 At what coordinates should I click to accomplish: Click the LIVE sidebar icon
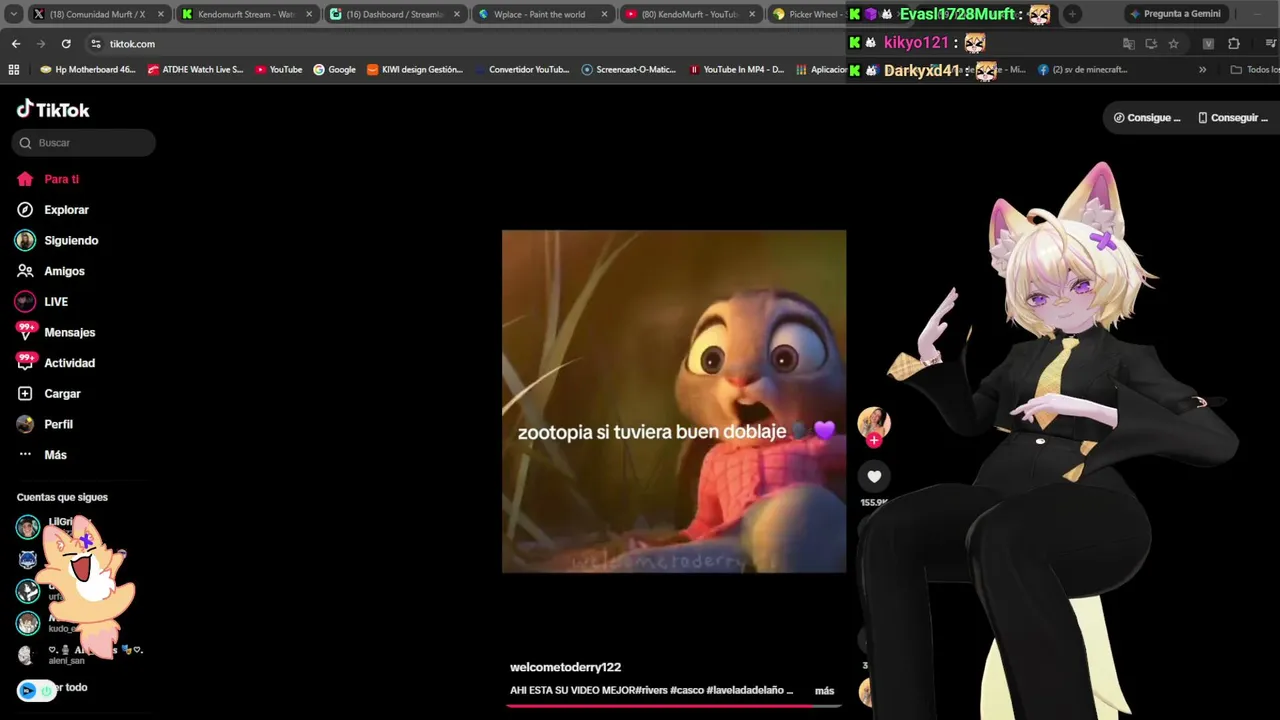25,302
